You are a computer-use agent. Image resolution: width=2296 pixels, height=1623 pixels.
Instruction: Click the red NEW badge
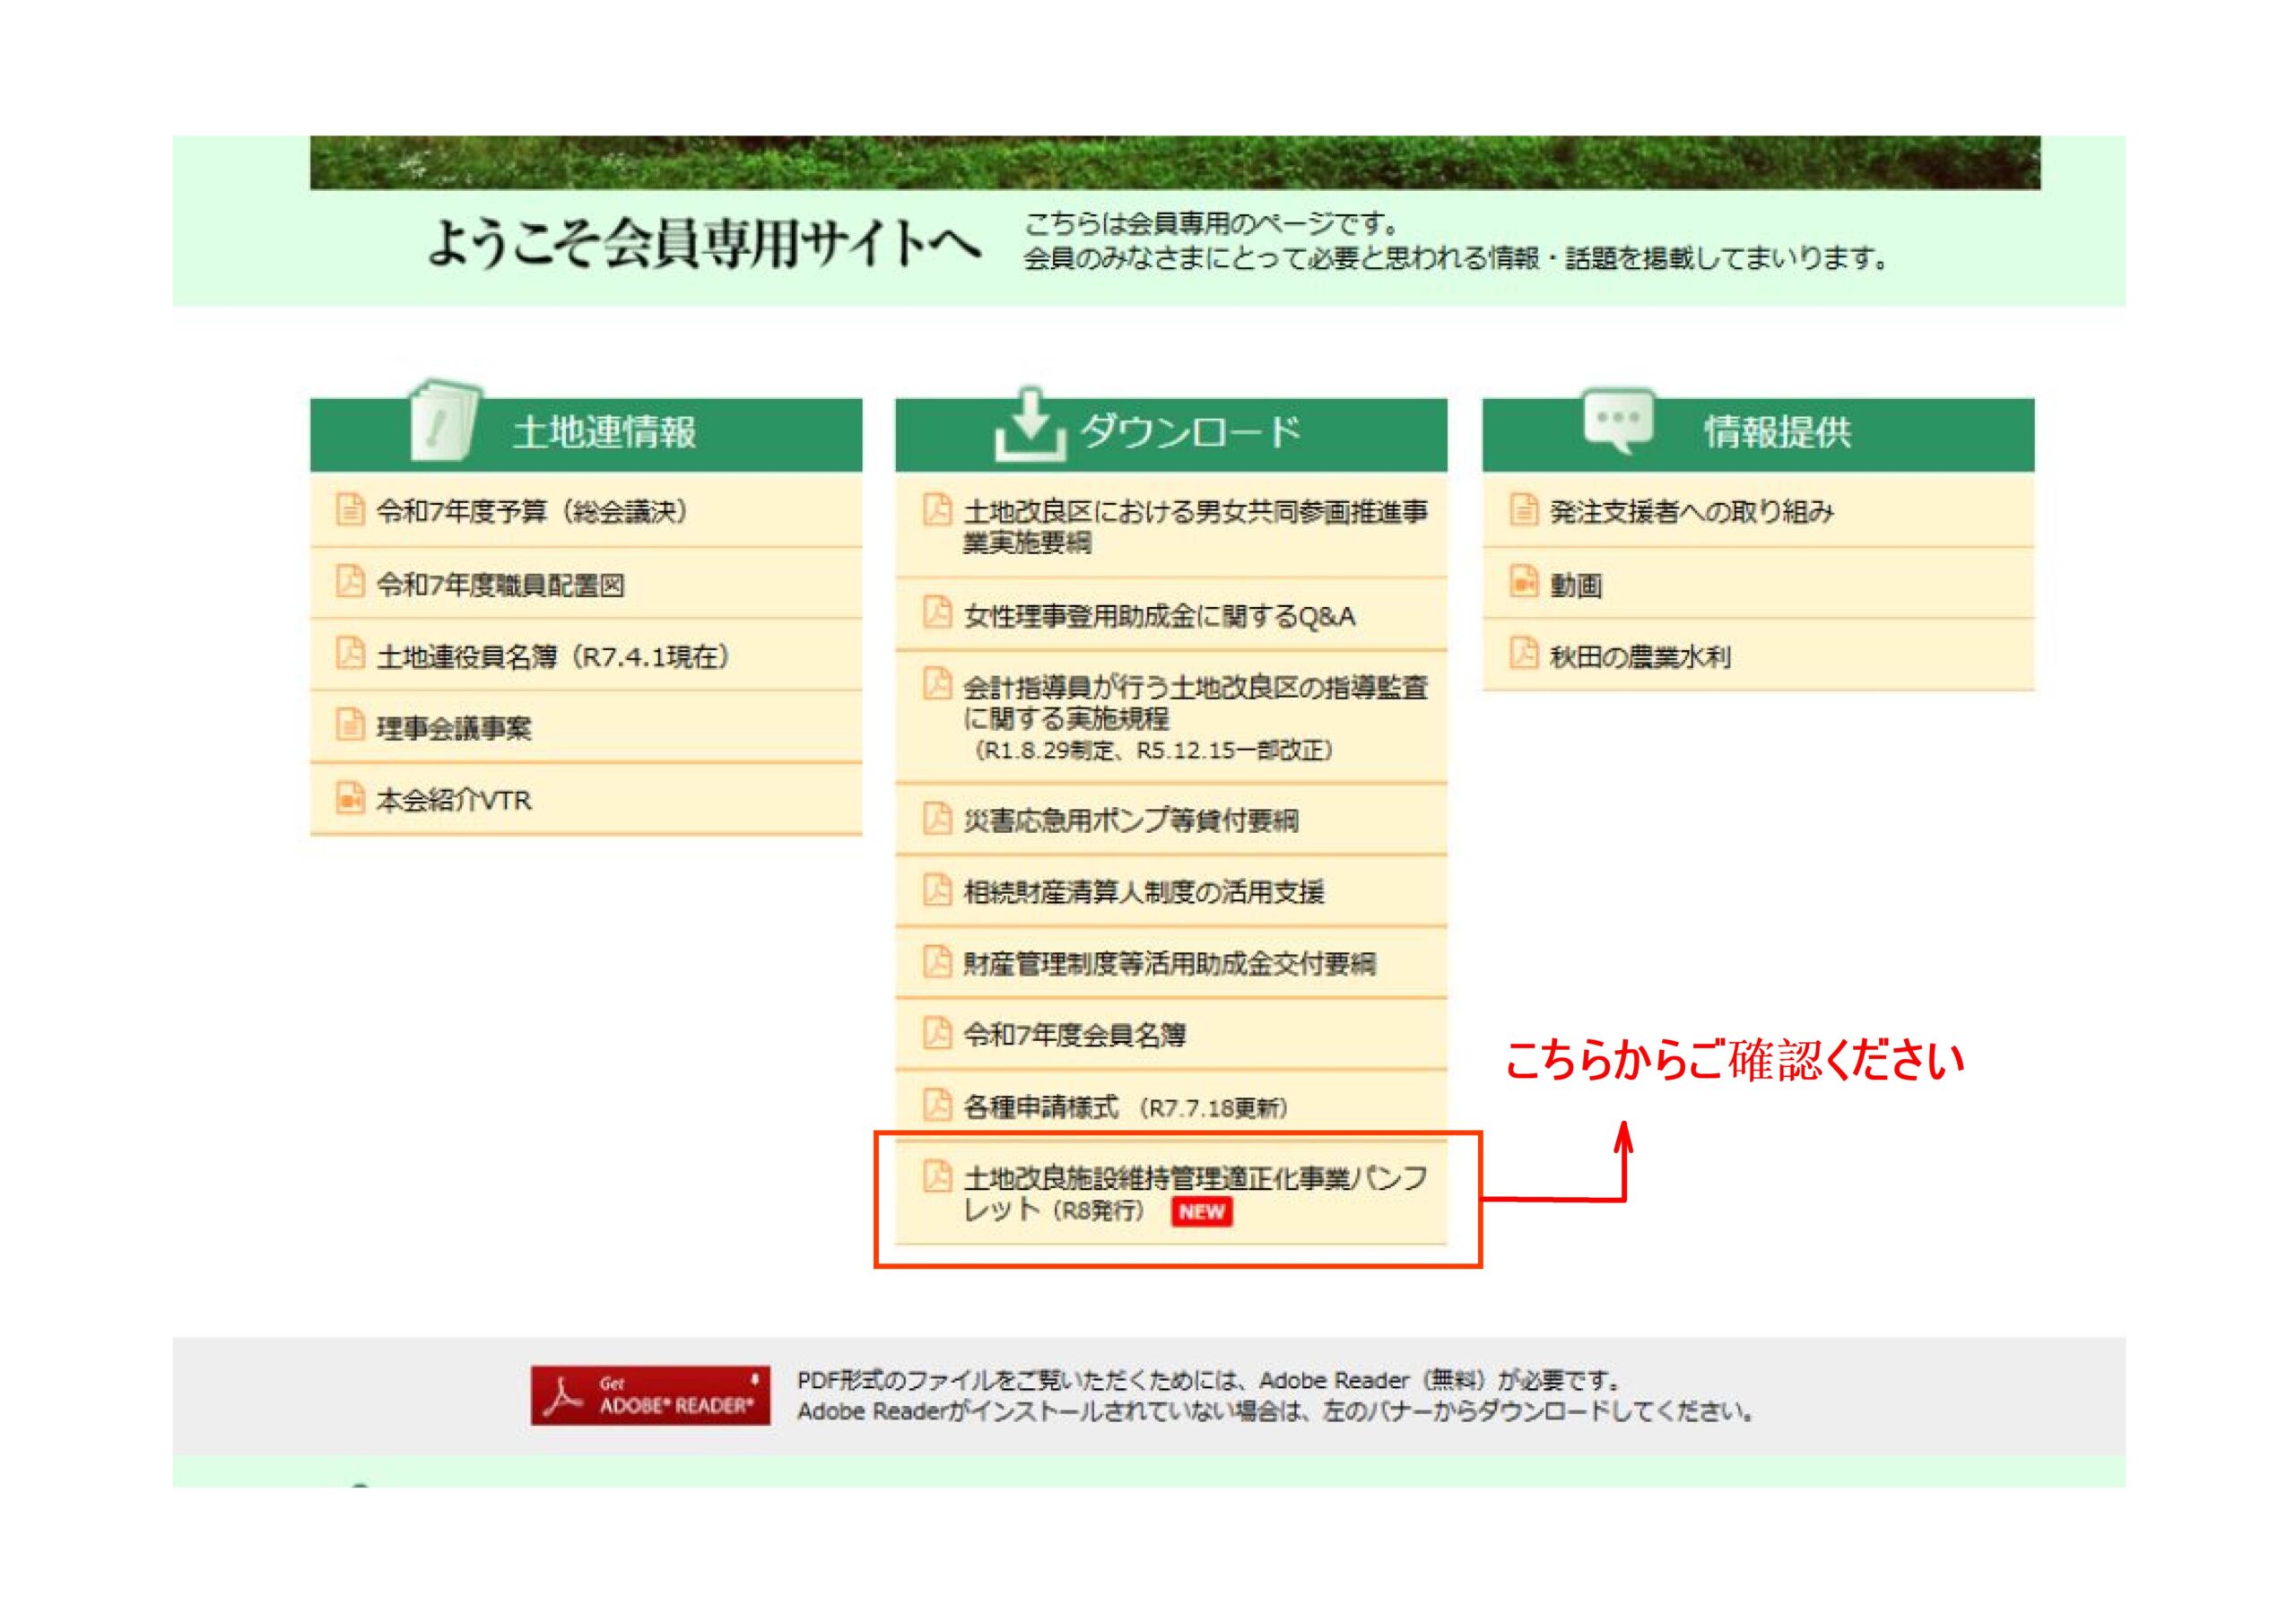1201,1212
